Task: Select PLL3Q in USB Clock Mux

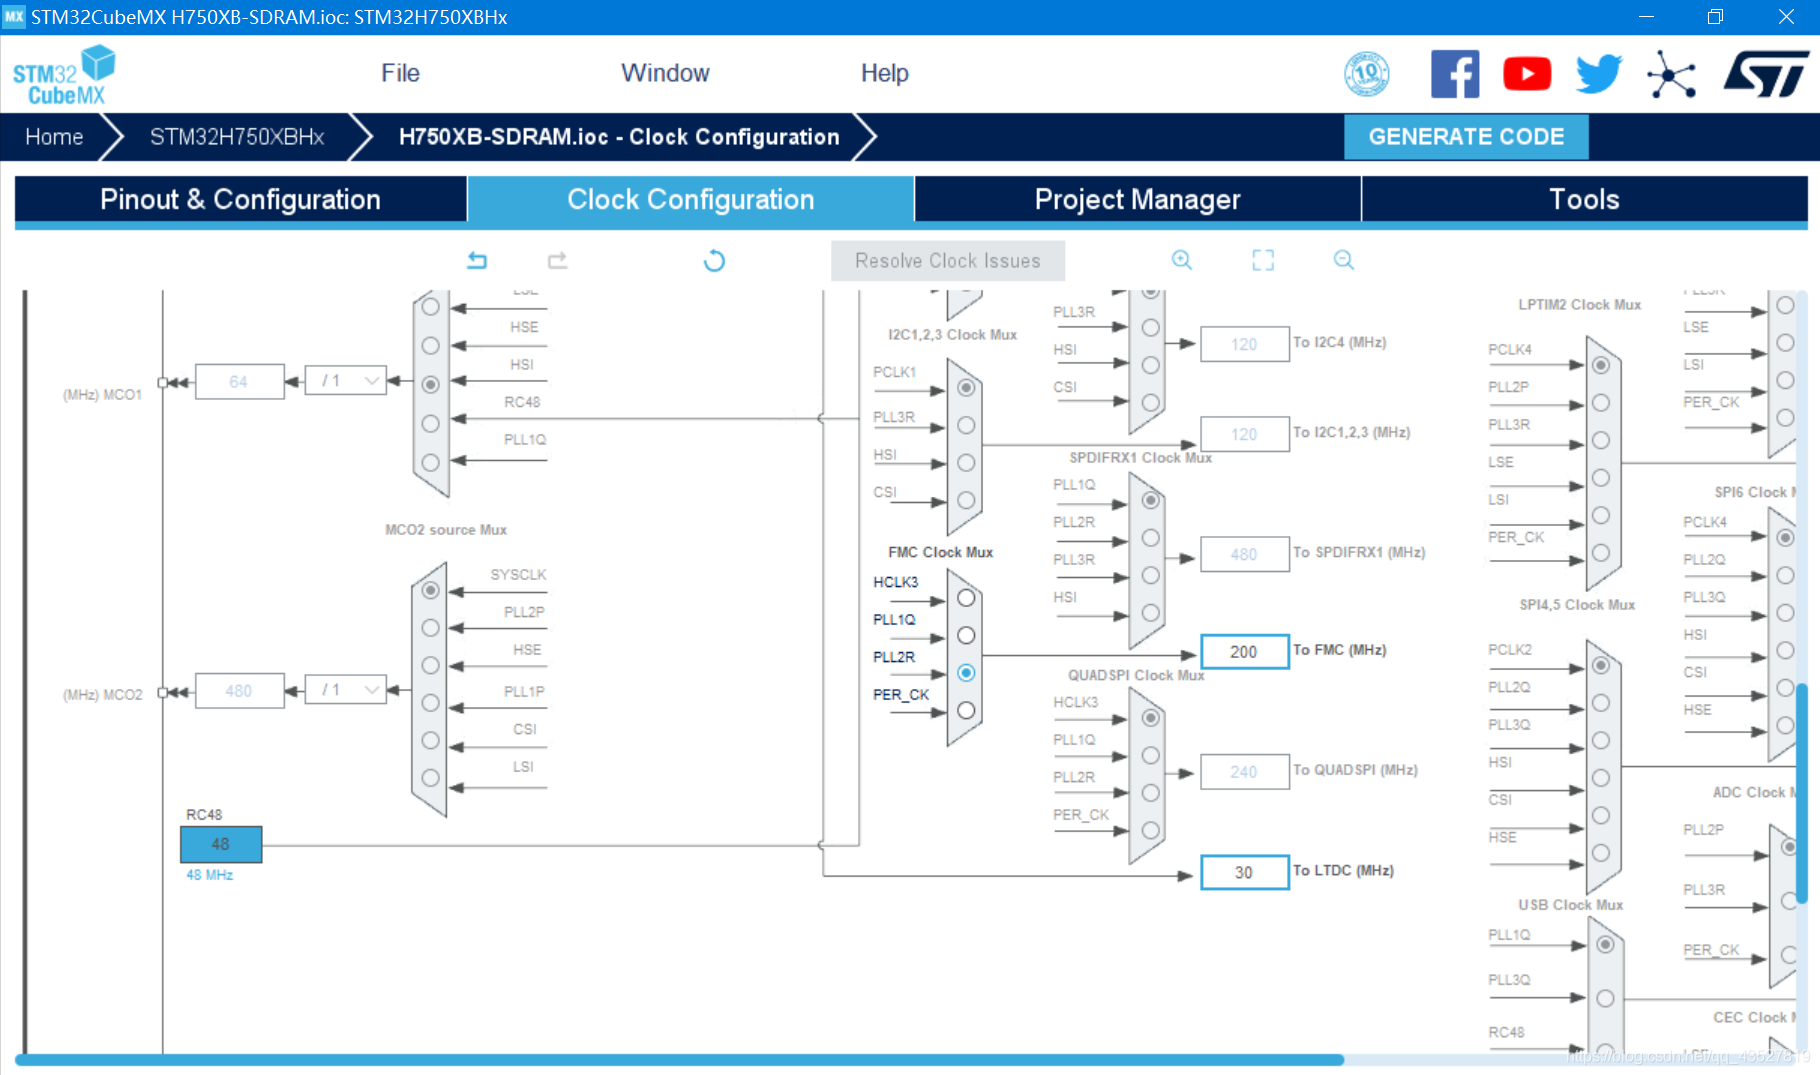Action: pyautogui.click(x=1605, y=998)
